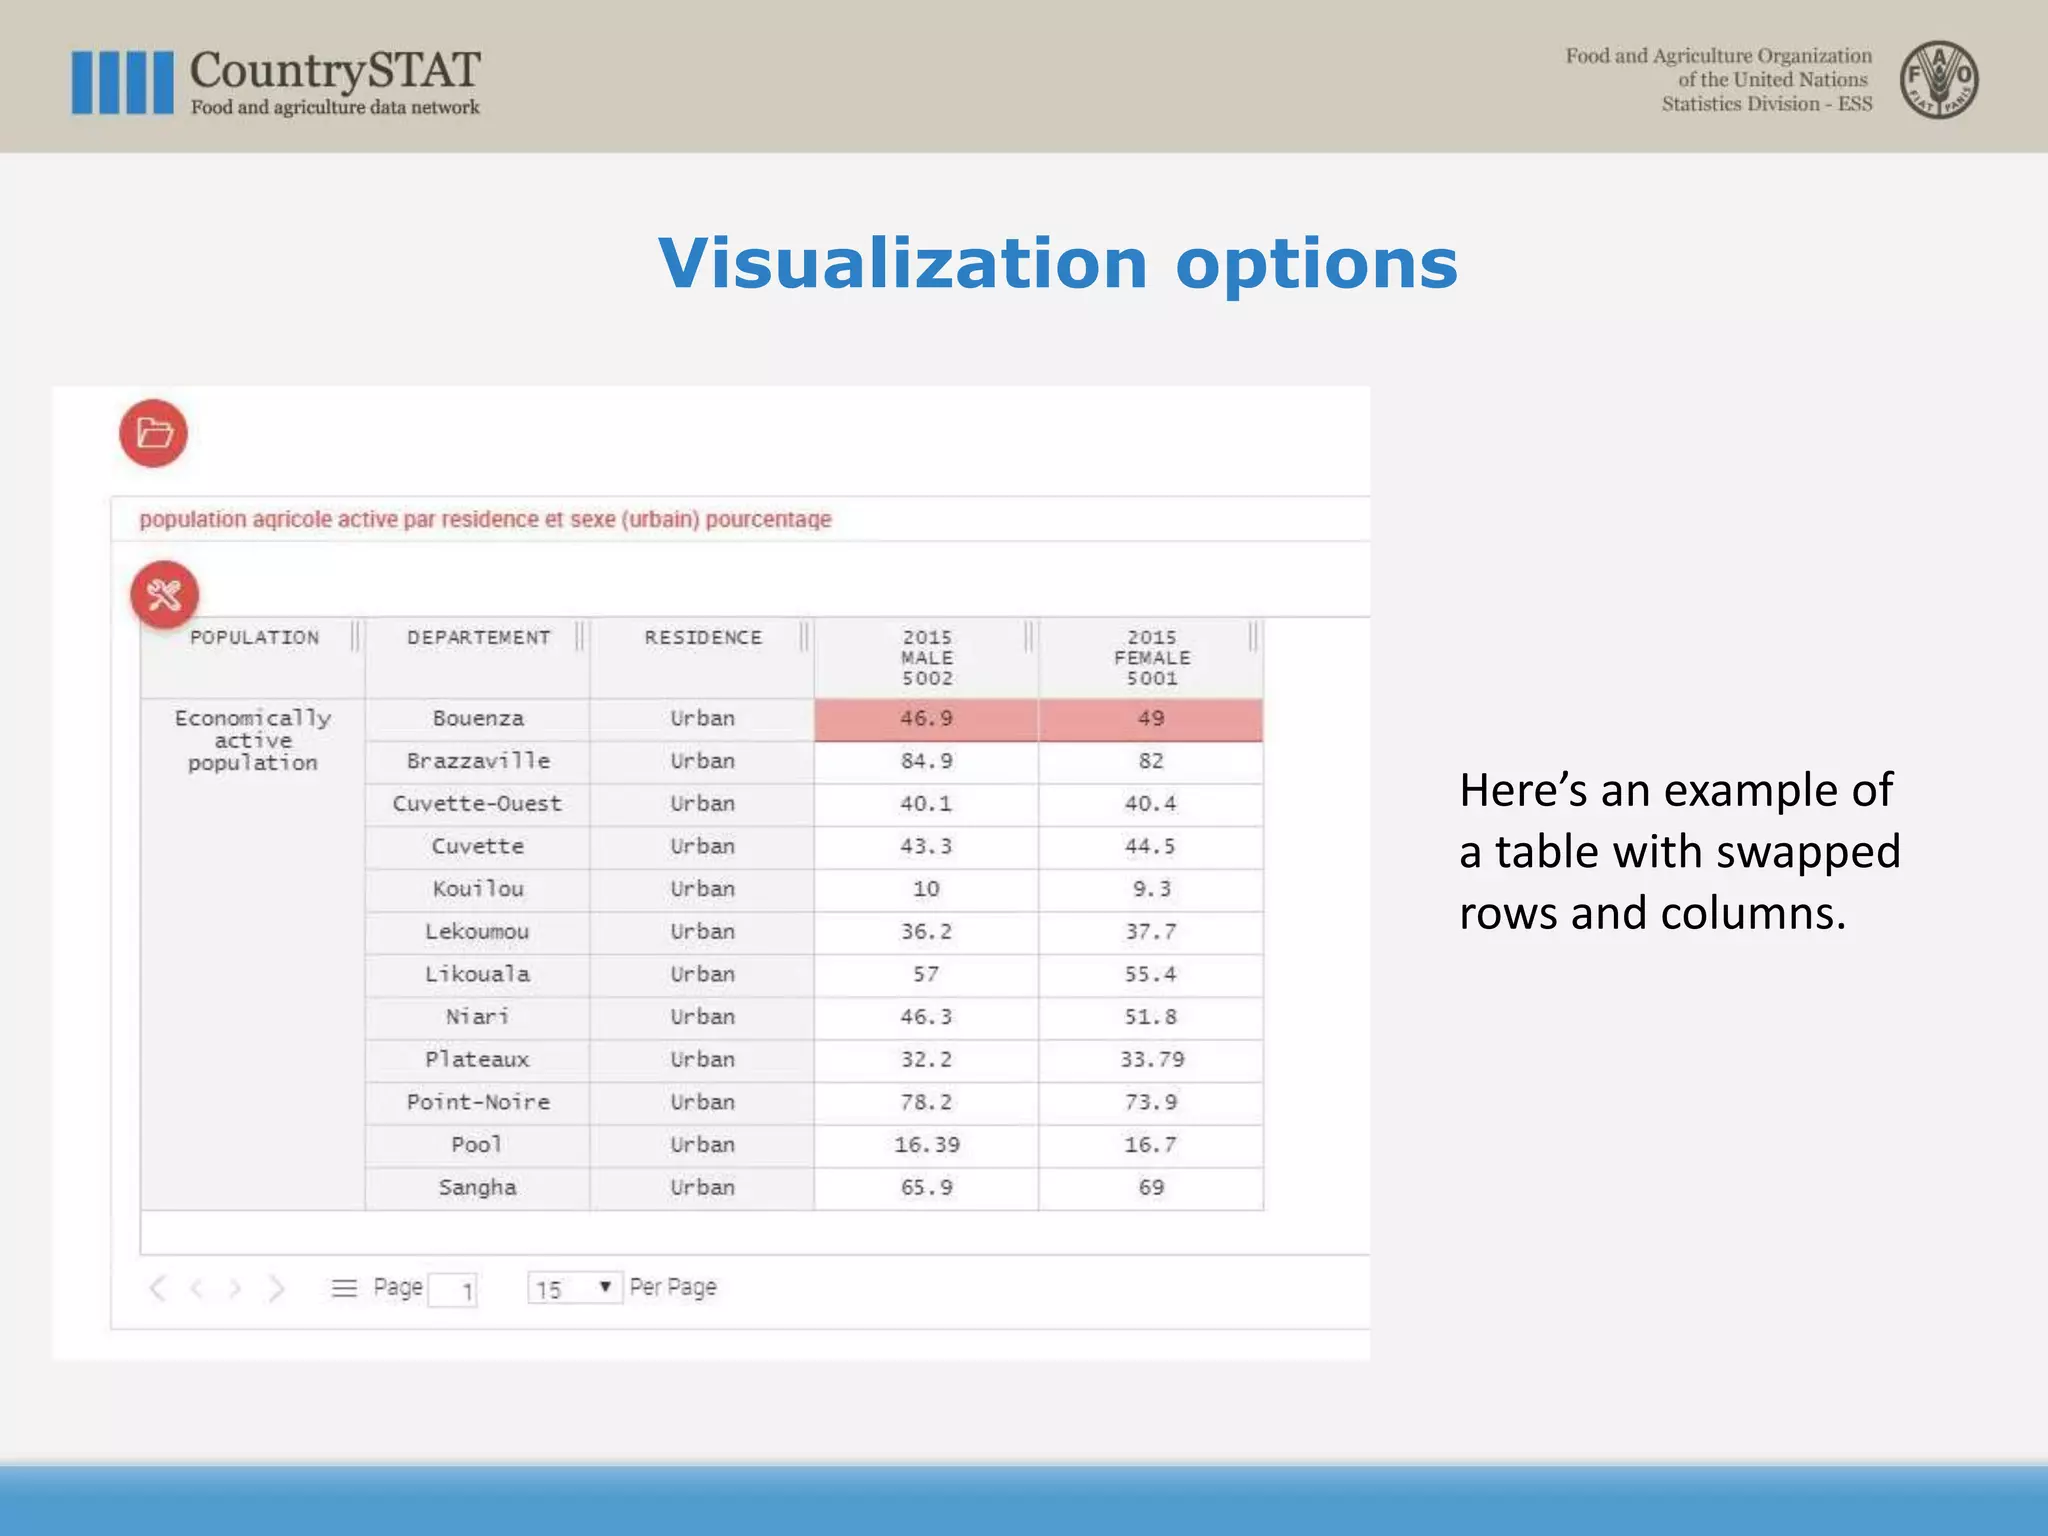
Task: Click the 2015 MALE 5002 column header
Action: [927, 657]
